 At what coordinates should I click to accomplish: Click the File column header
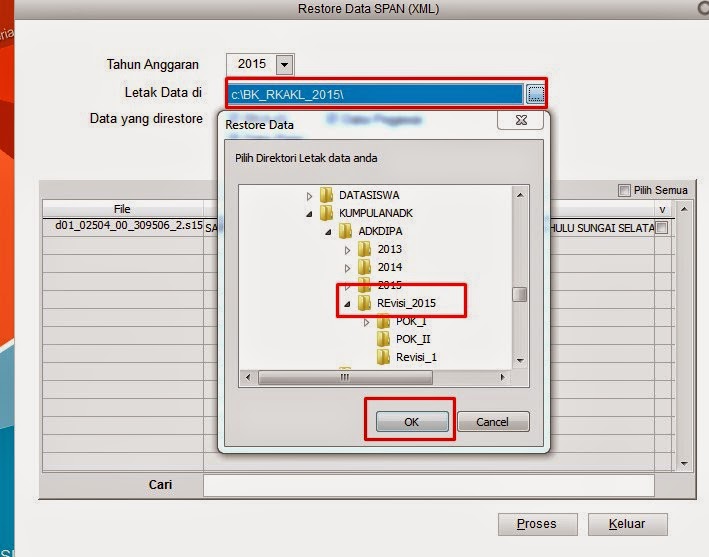pos(123,209)
